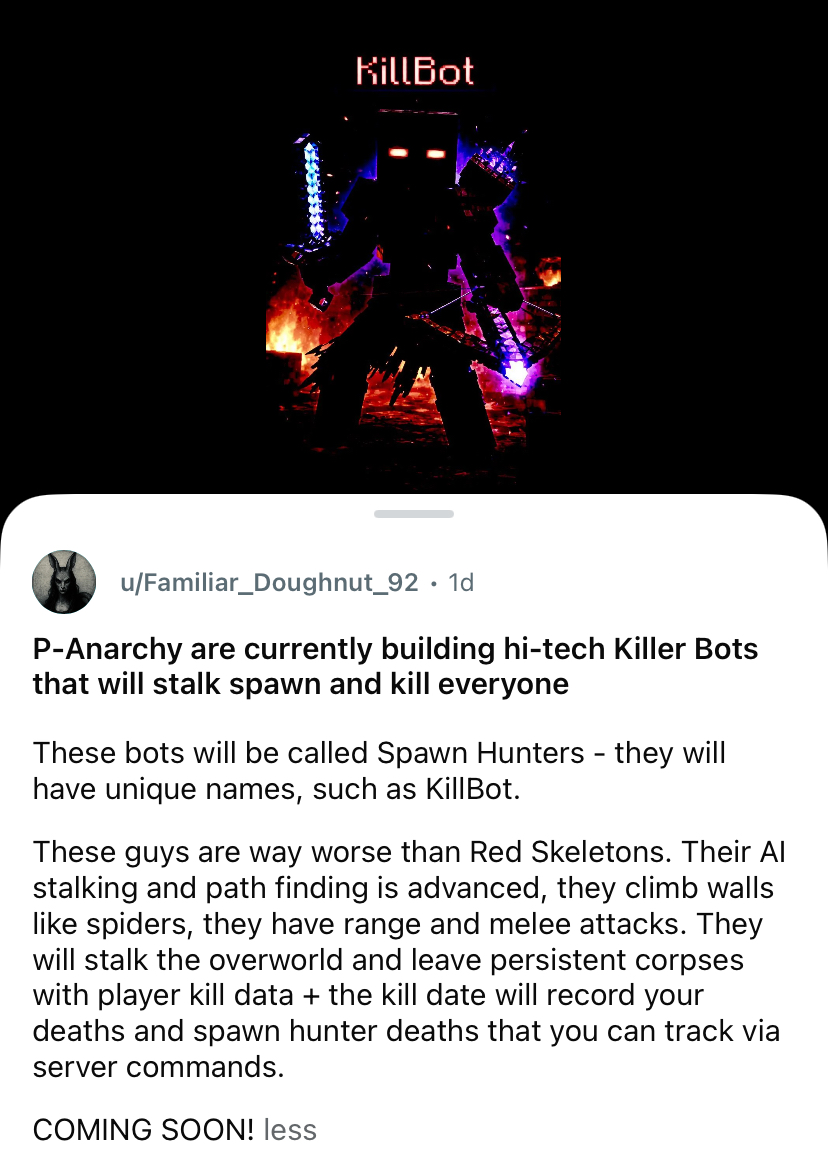Tap the "KillBot" pixel title text
Viewport: 828px width, 1153px height.
tap(414, 72)
